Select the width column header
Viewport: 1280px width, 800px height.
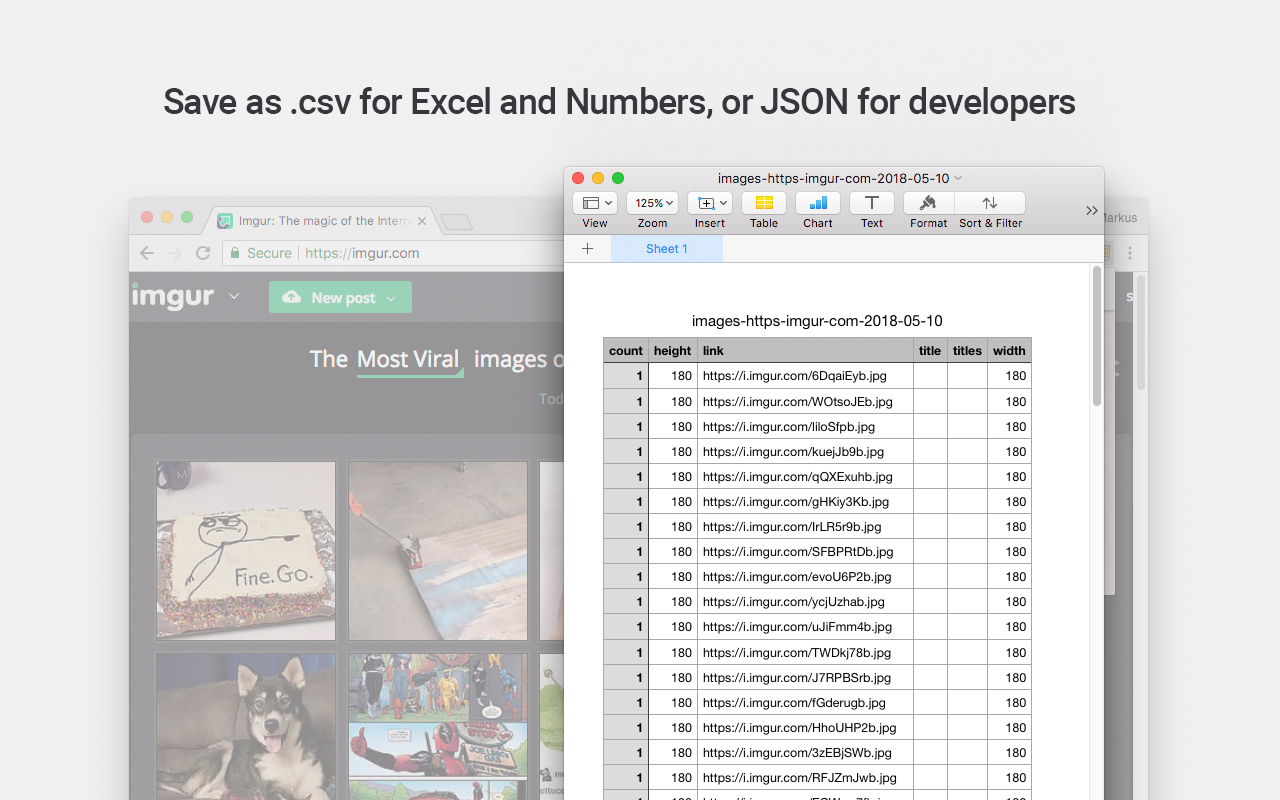pyautogui.click(x=1009, y=350)
